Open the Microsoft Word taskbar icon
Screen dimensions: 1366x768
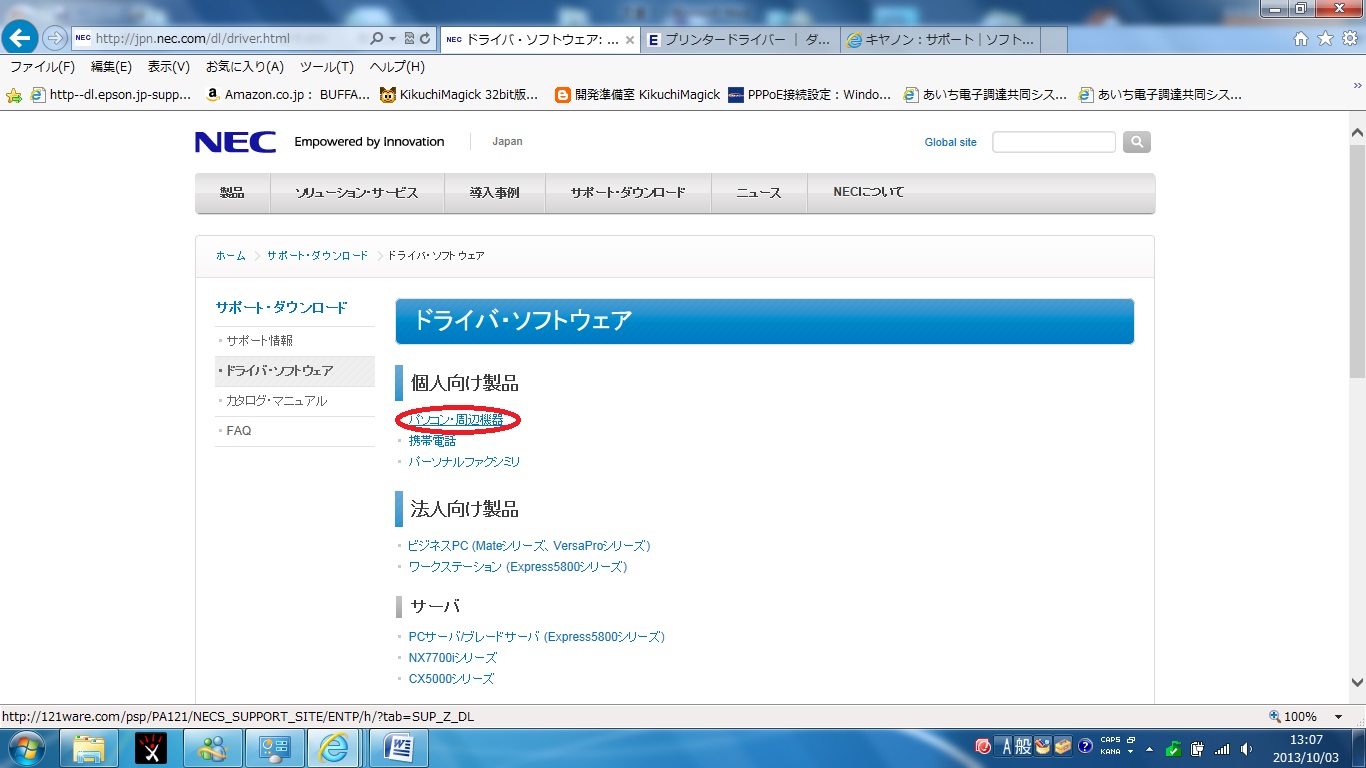pos(398,748)
